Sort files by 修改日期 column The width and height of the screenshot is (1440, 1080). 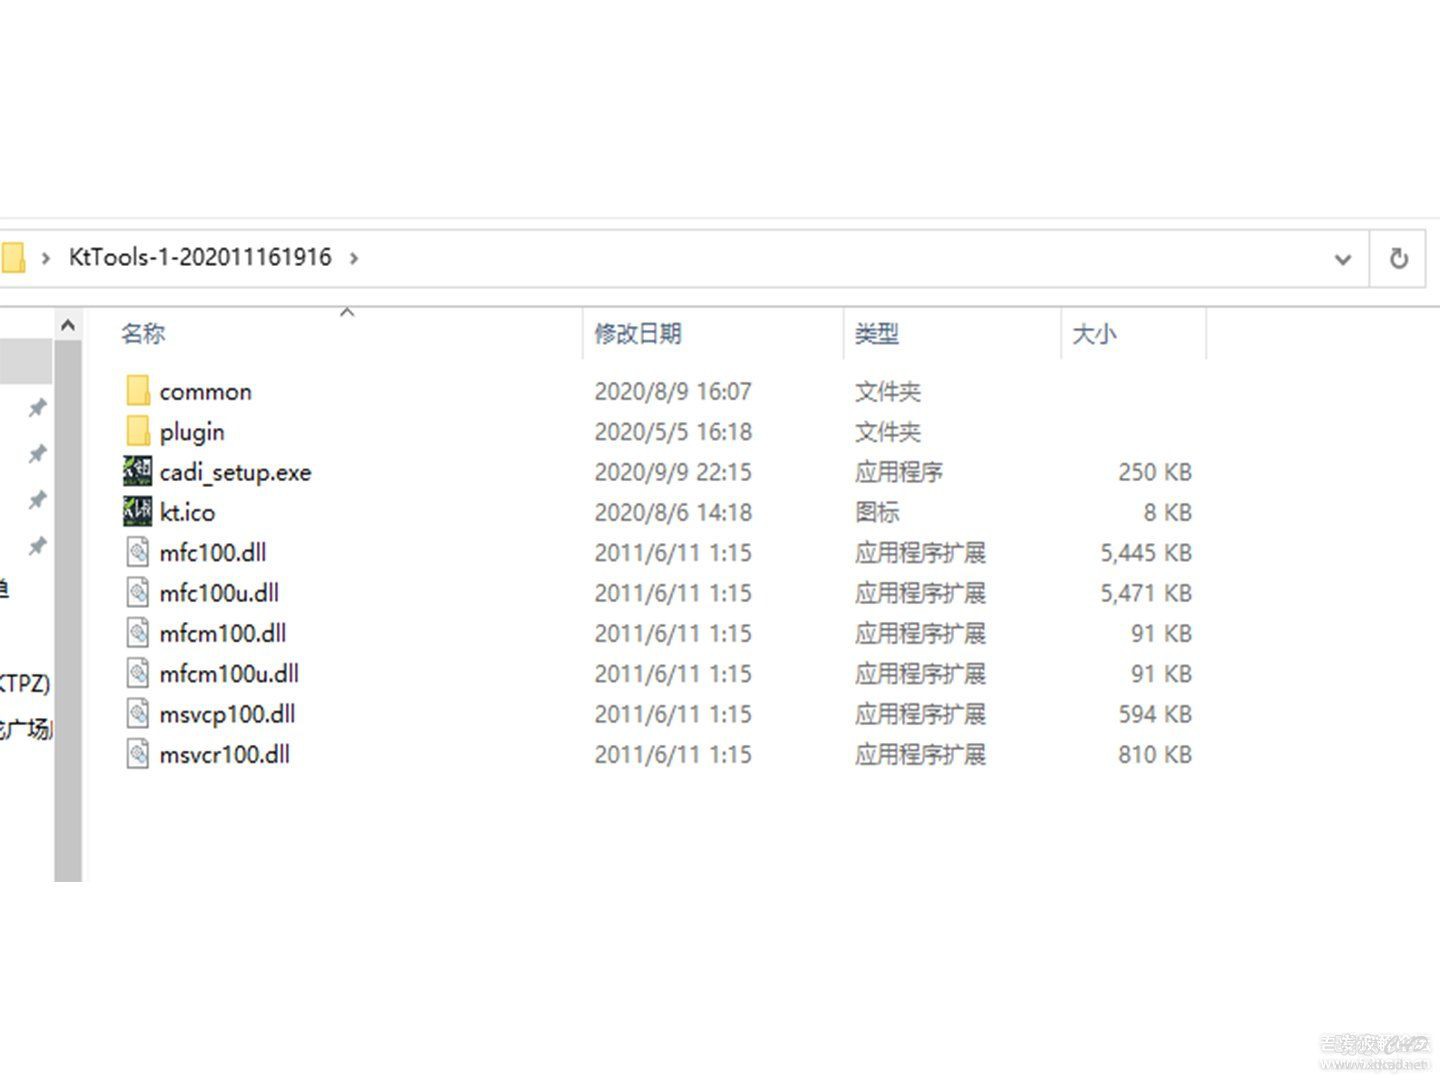[x=637, y=334]
